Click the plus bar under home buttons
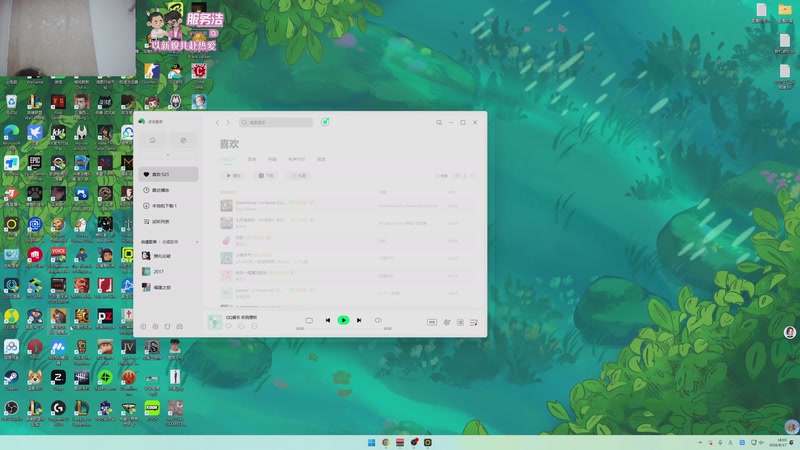The height and width of the screenshot is (450, 800). 168,155
